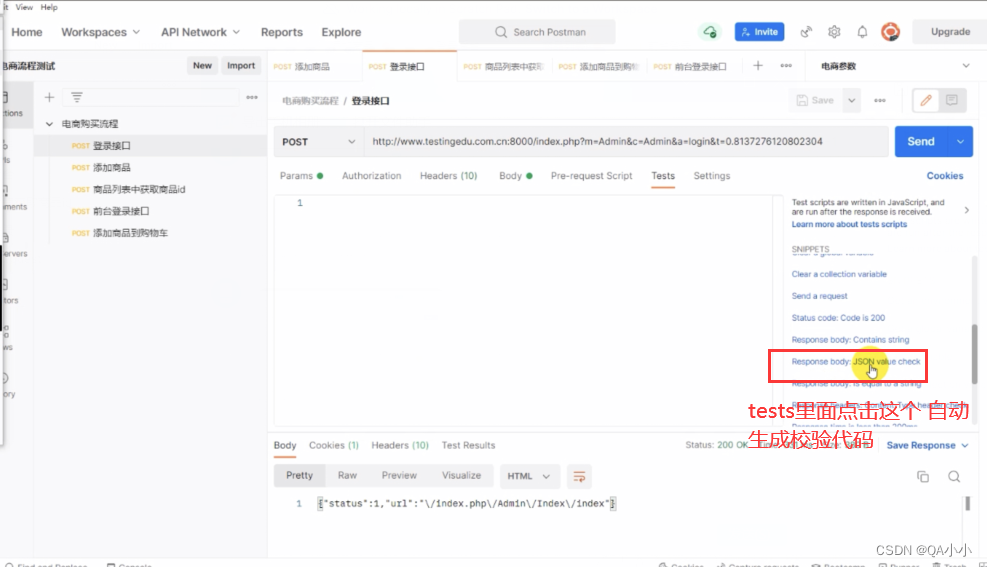Go to Home

(x=27, y=32)
